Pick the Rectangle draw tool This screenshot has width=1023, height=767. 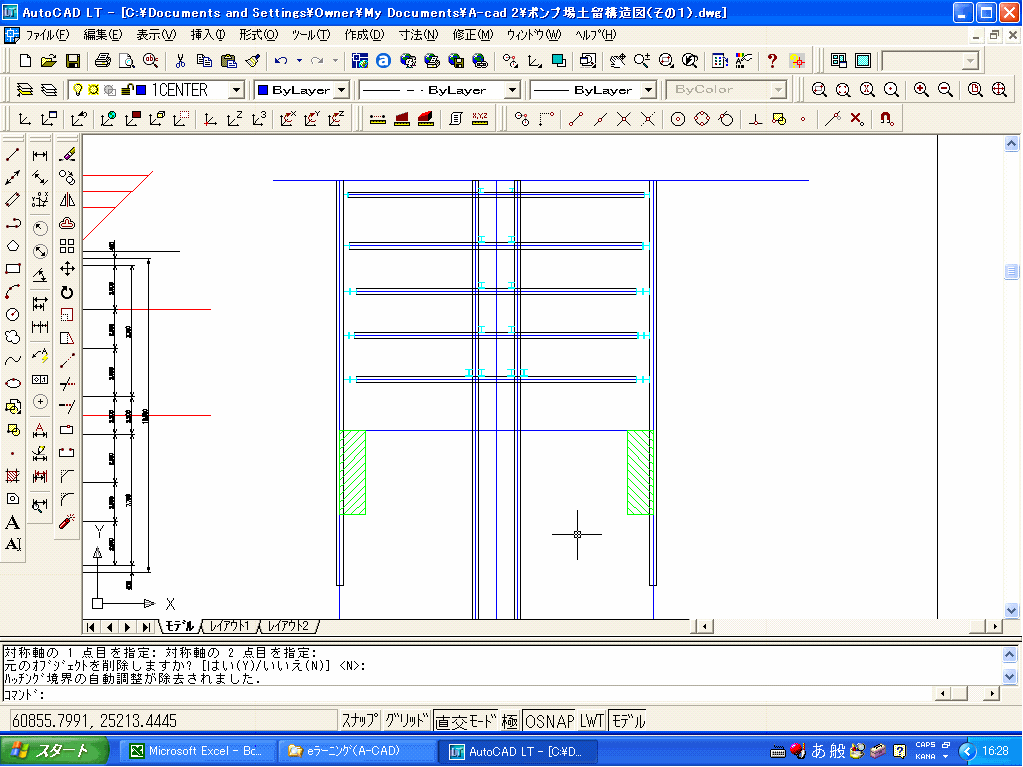tap(12, 269)
